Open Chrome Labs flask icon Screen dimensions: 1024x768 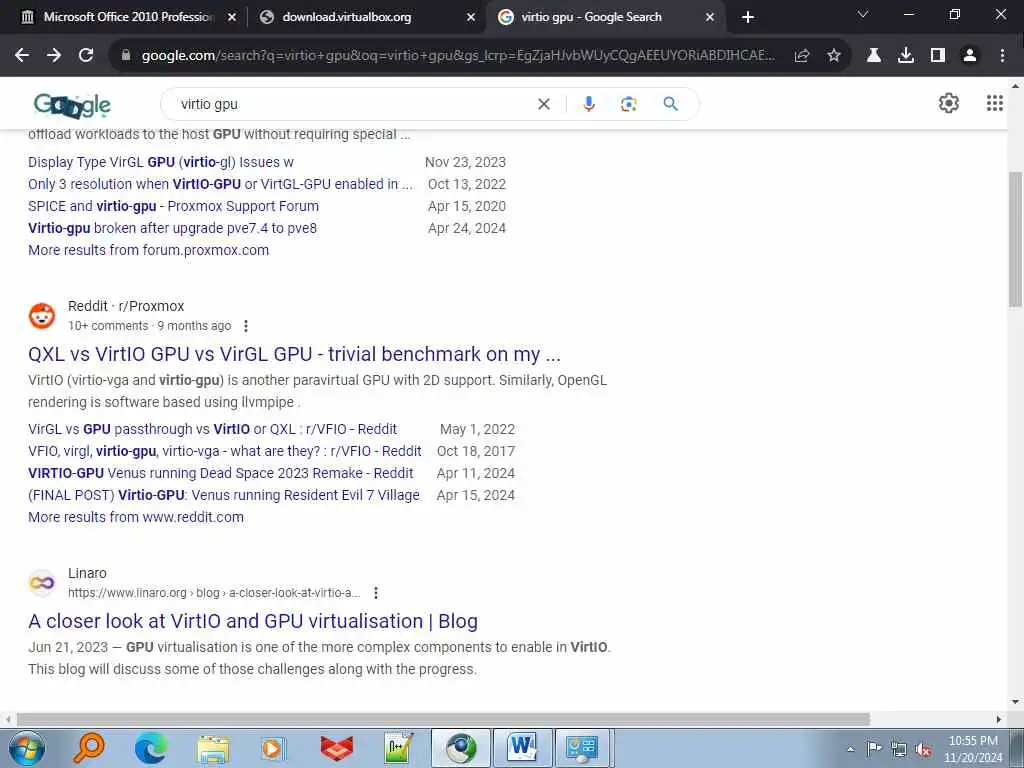pos(874,56)
